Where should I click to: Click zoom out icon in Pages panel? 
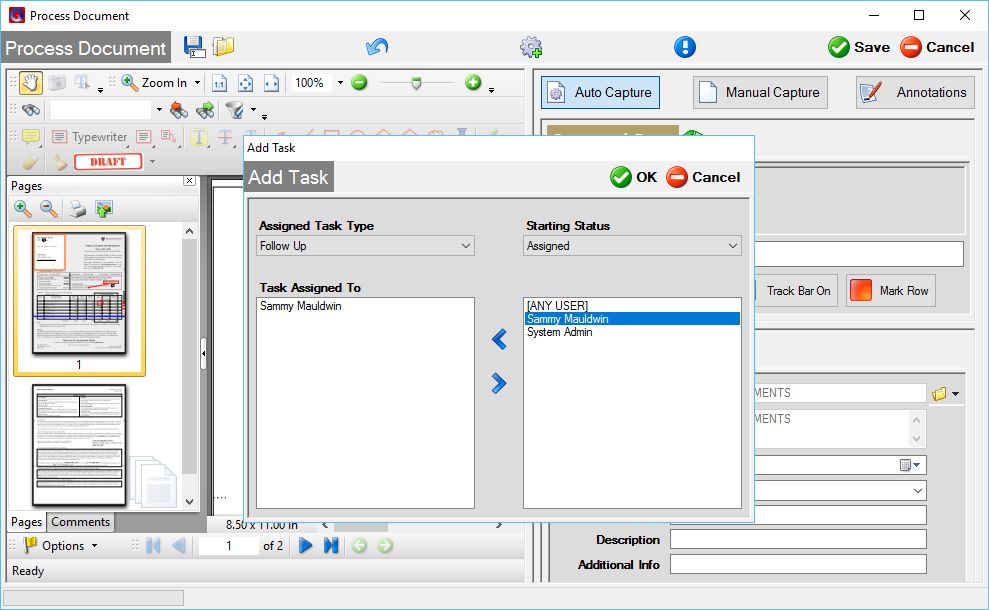tap(49, 209)
